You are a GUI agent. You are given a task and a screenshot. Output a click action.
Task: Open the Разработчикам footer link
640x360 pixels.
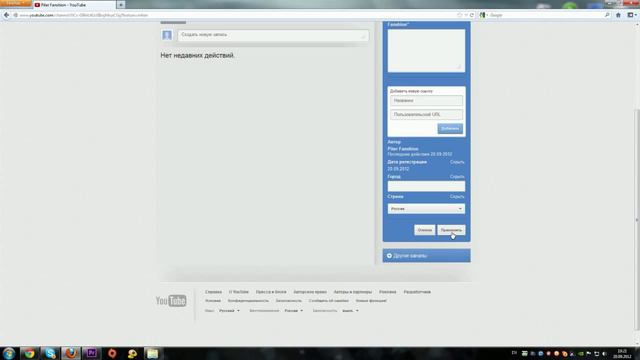(x=417, y=292)
